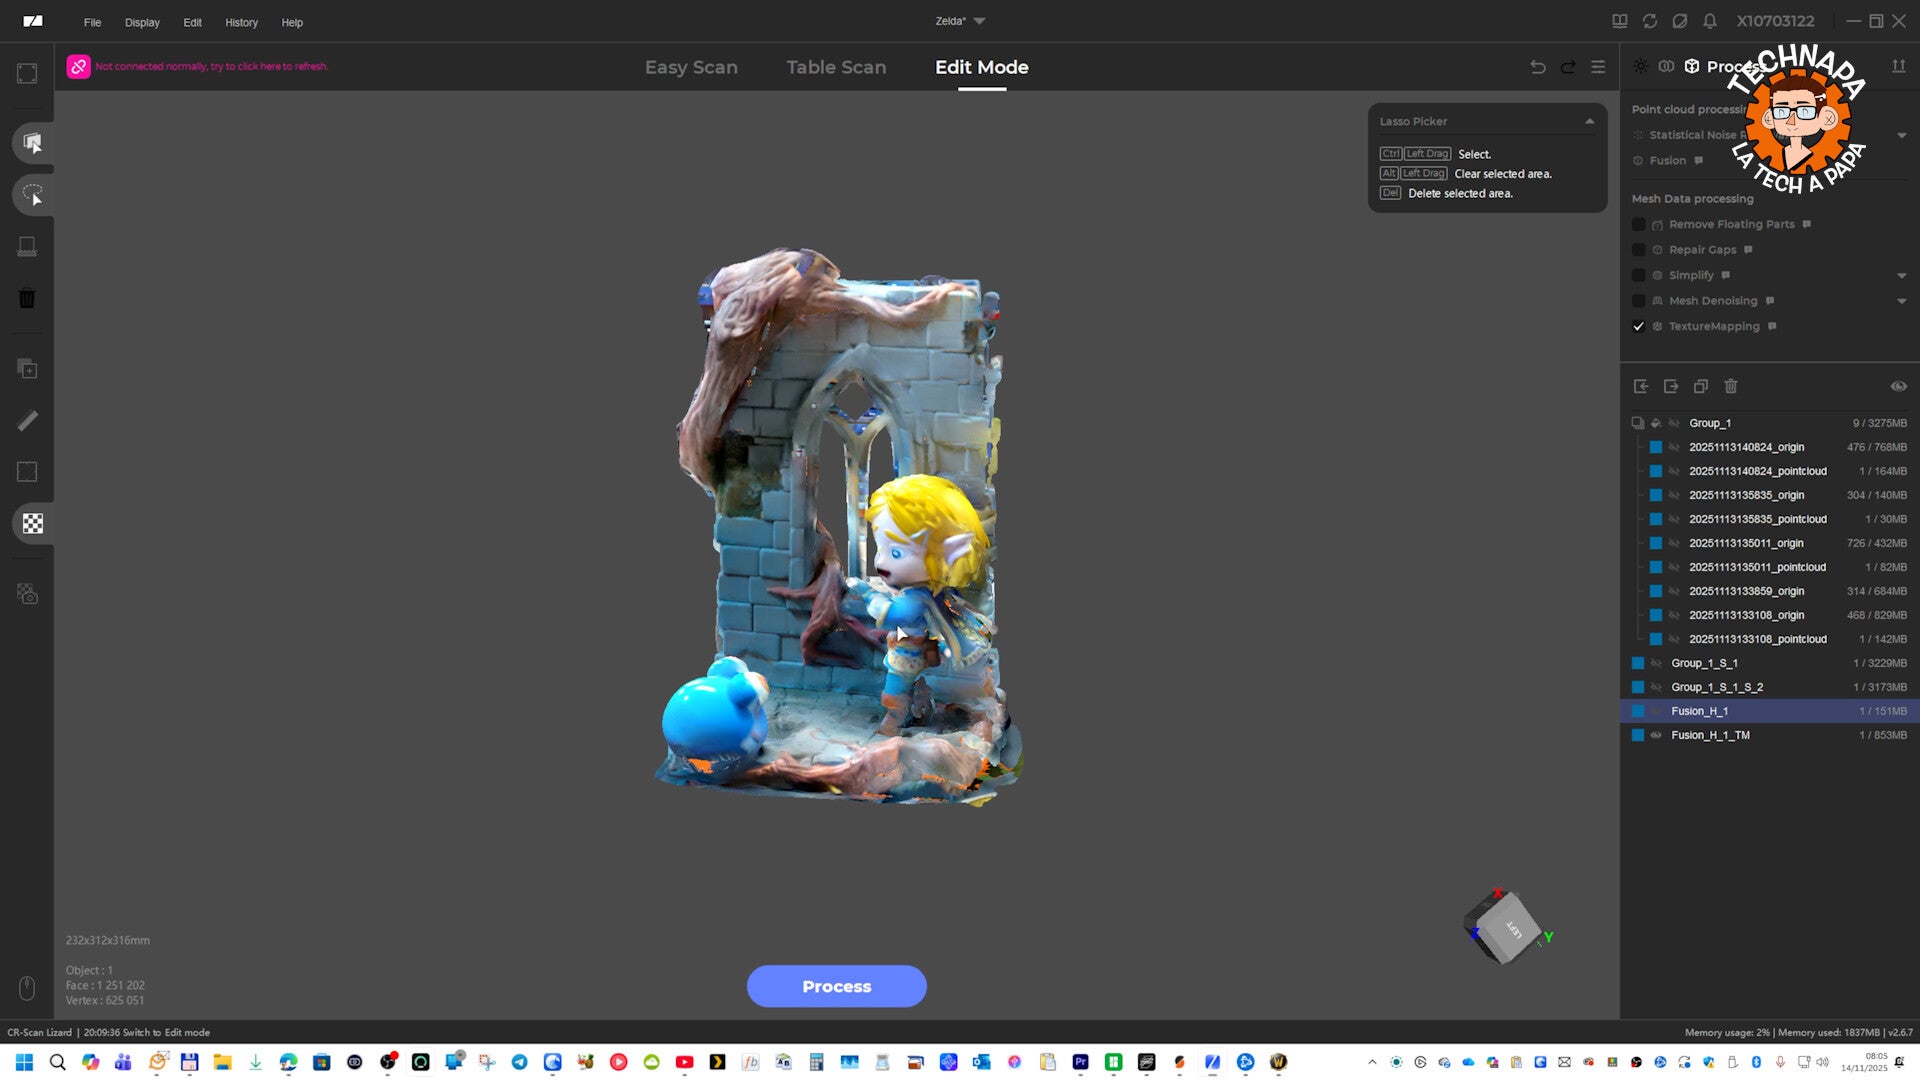Expand the Mesh Denoising options arrow
The height and width of the screenshot is (1080, 1920).
tap(1901, 301)
